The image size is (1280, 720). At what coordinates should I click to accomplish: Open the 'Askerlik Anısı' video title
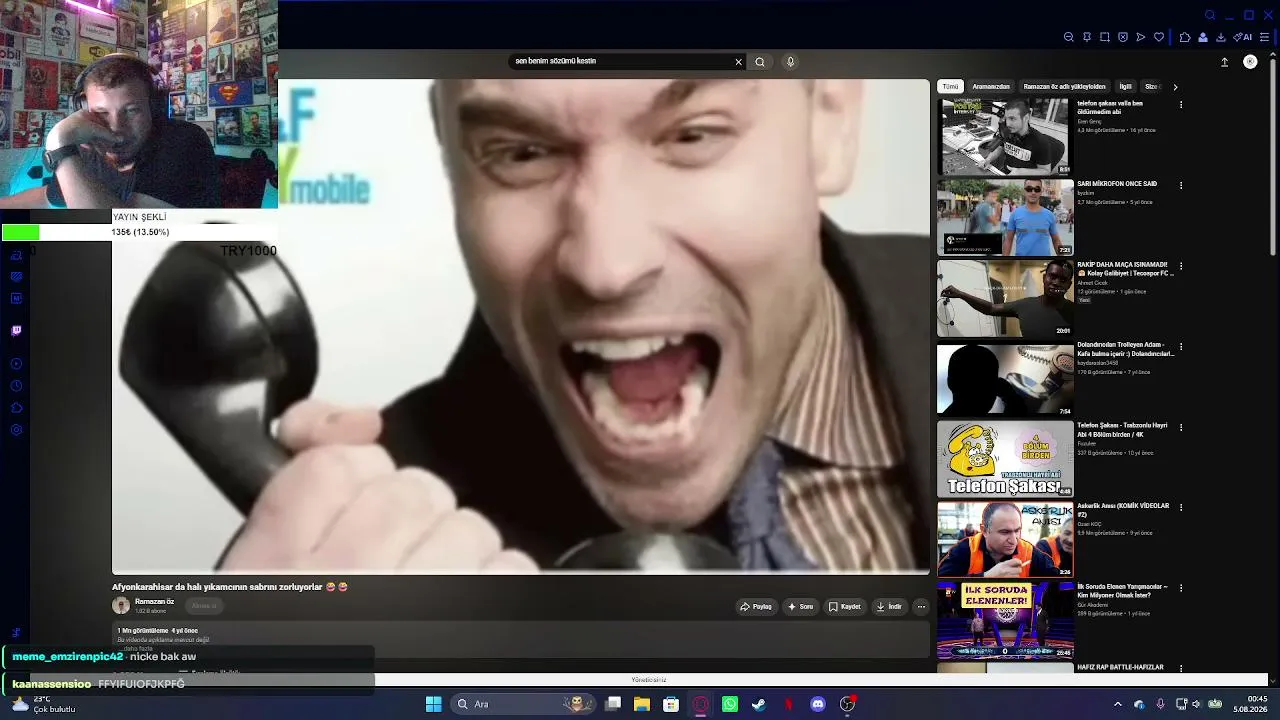point(1123,510)
